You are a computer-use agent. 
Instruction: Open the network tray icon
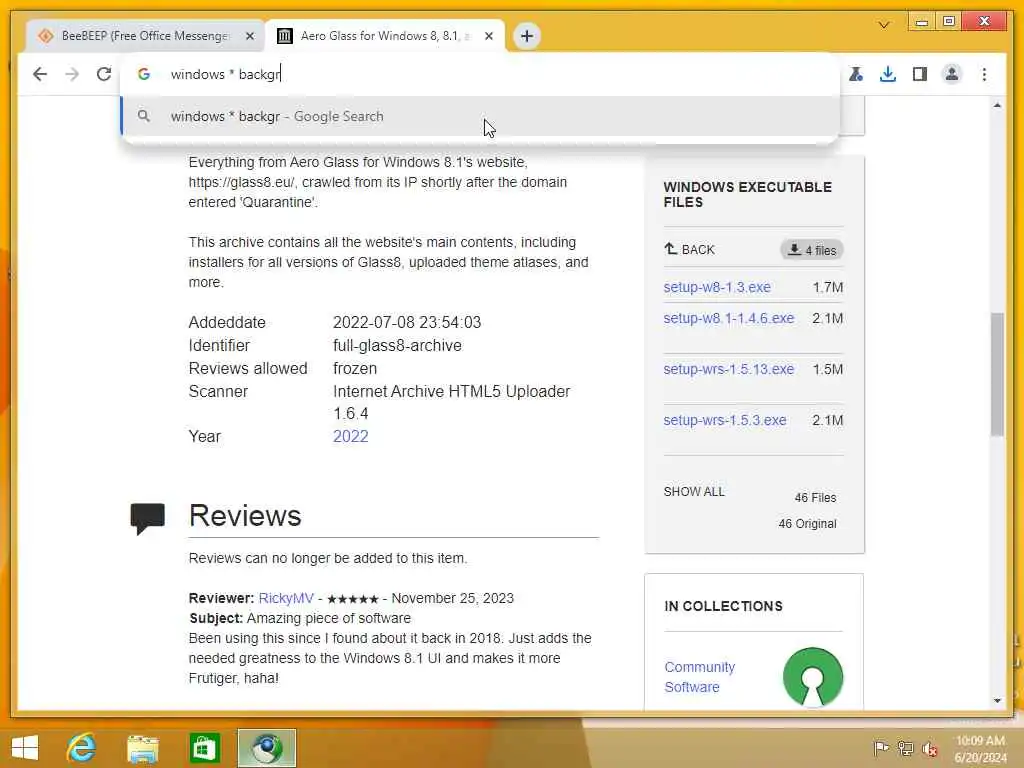tap(905, 748)
